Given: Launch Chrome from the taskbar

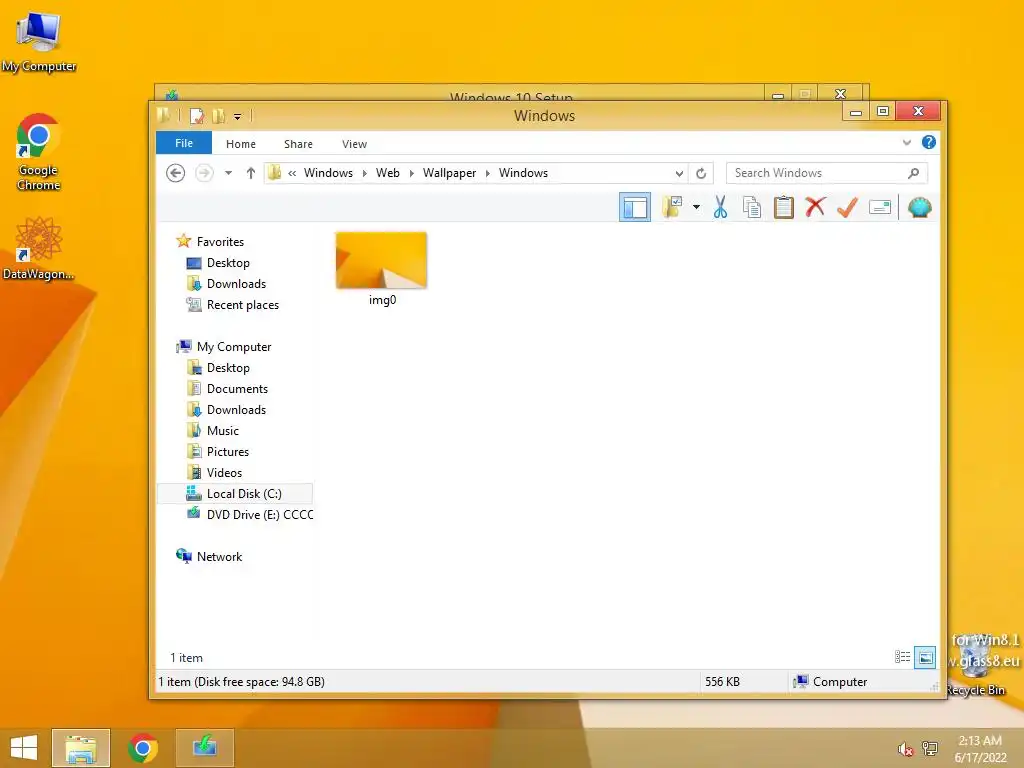Looking at the screenshot, I should coord(143,748).
